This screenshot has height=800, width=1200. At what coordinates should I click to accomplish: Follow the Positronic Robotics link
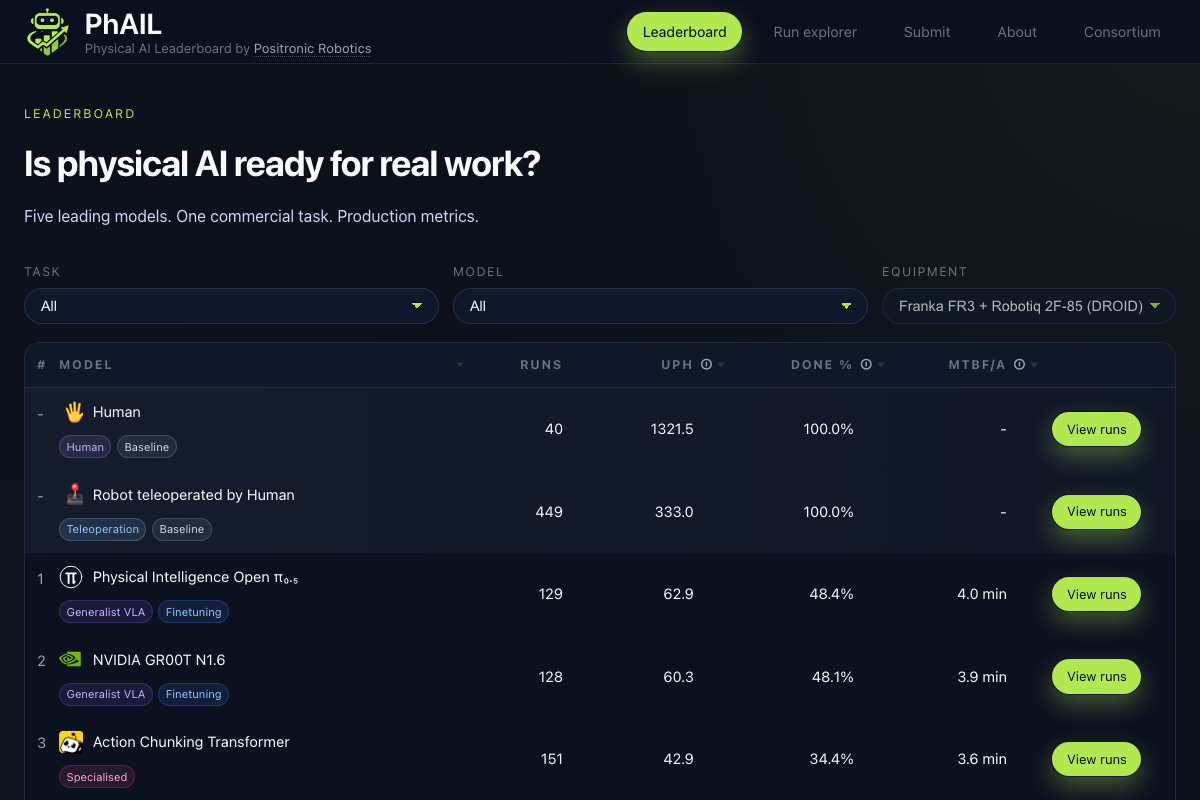tap(312, 48)
